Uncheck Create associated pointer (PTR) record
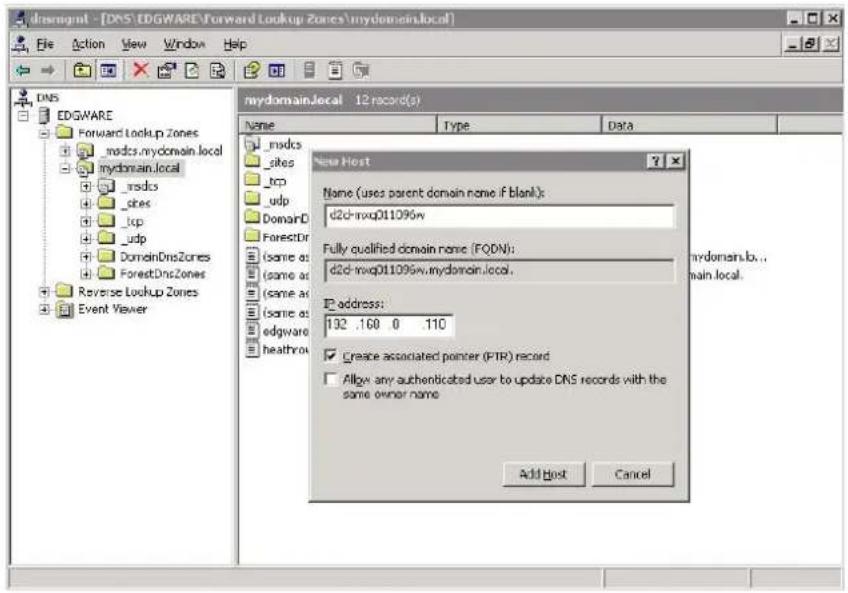848x593 pixels. [330, 355]
